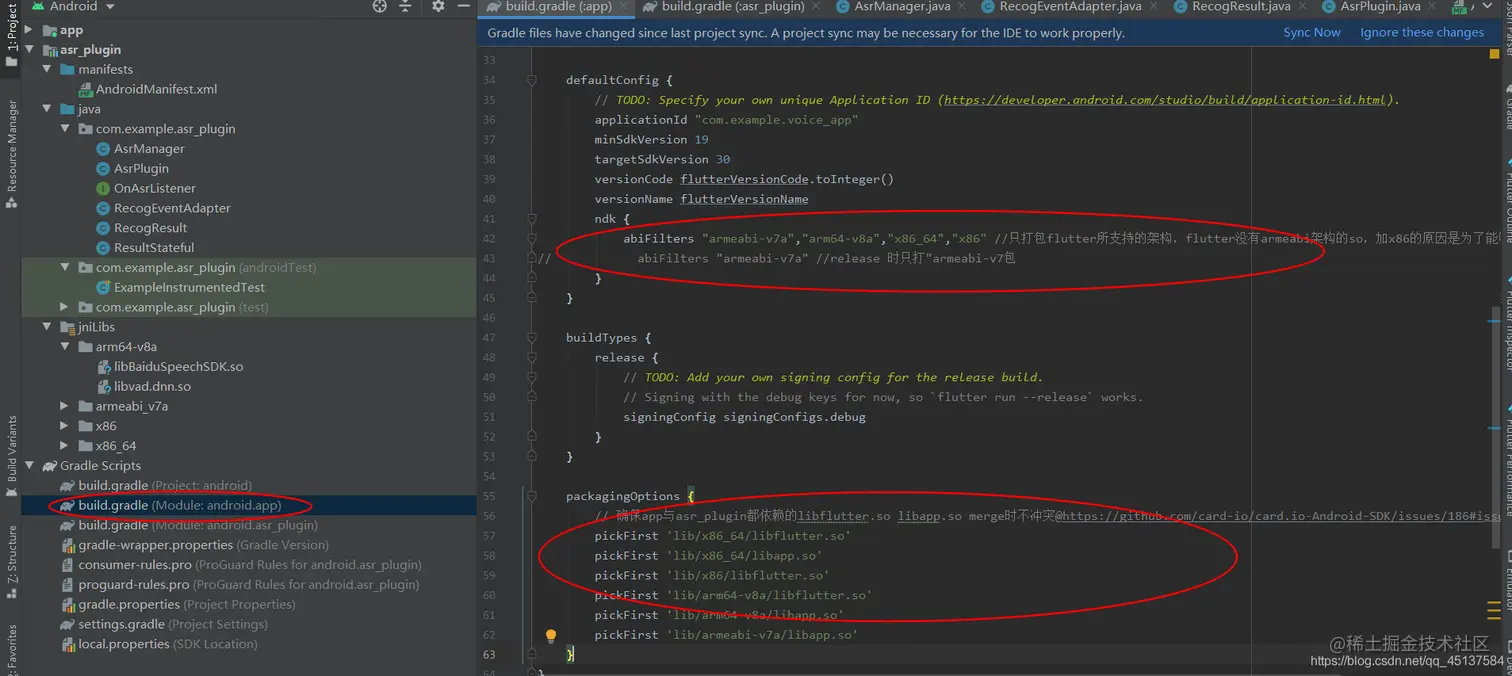Hide the Project tool window
The width and height of the screenshot is (1512, 676).
(x=463, y=6)
